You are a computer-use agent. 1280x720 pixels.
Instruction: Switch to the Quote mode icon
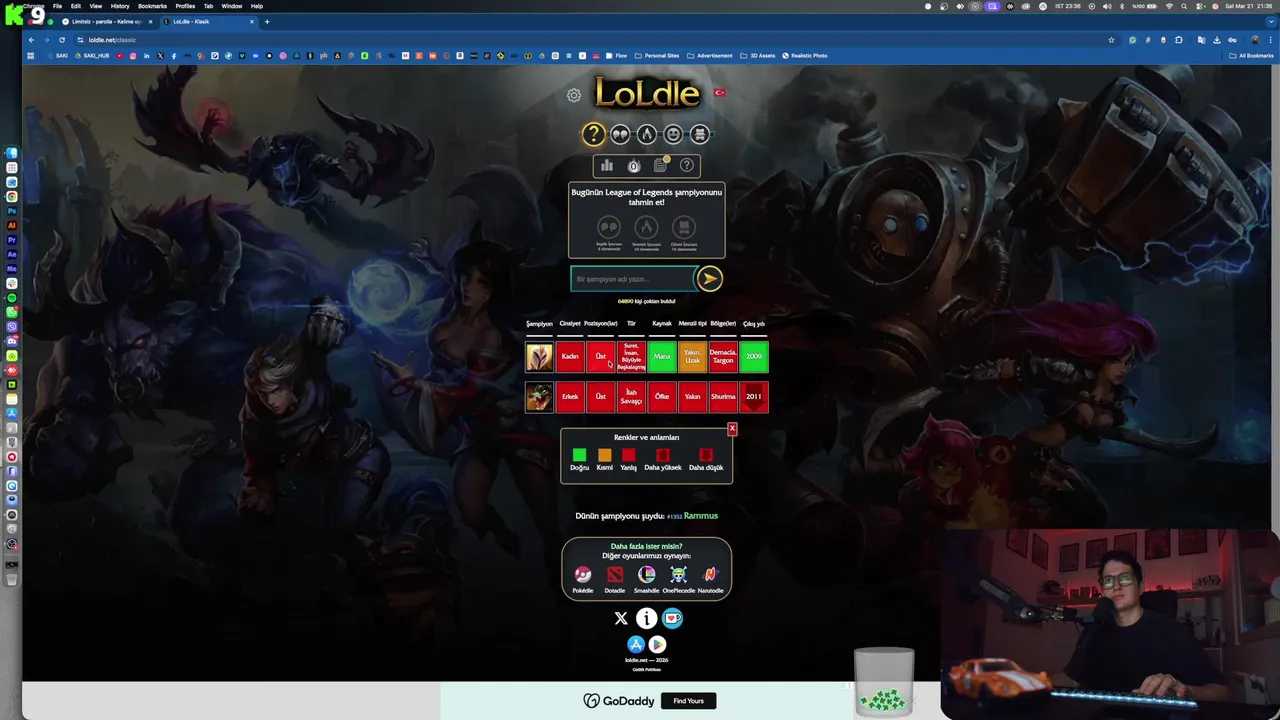(620, 134)
